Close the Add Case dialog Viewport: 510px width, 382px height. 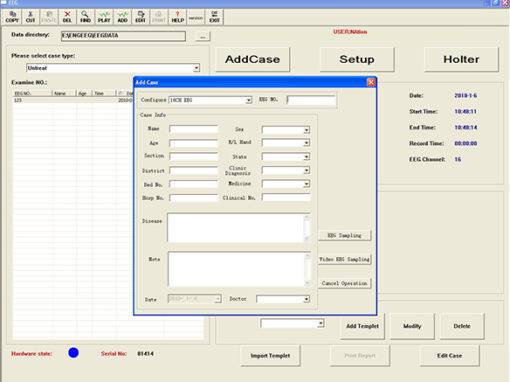pos(371,82)
